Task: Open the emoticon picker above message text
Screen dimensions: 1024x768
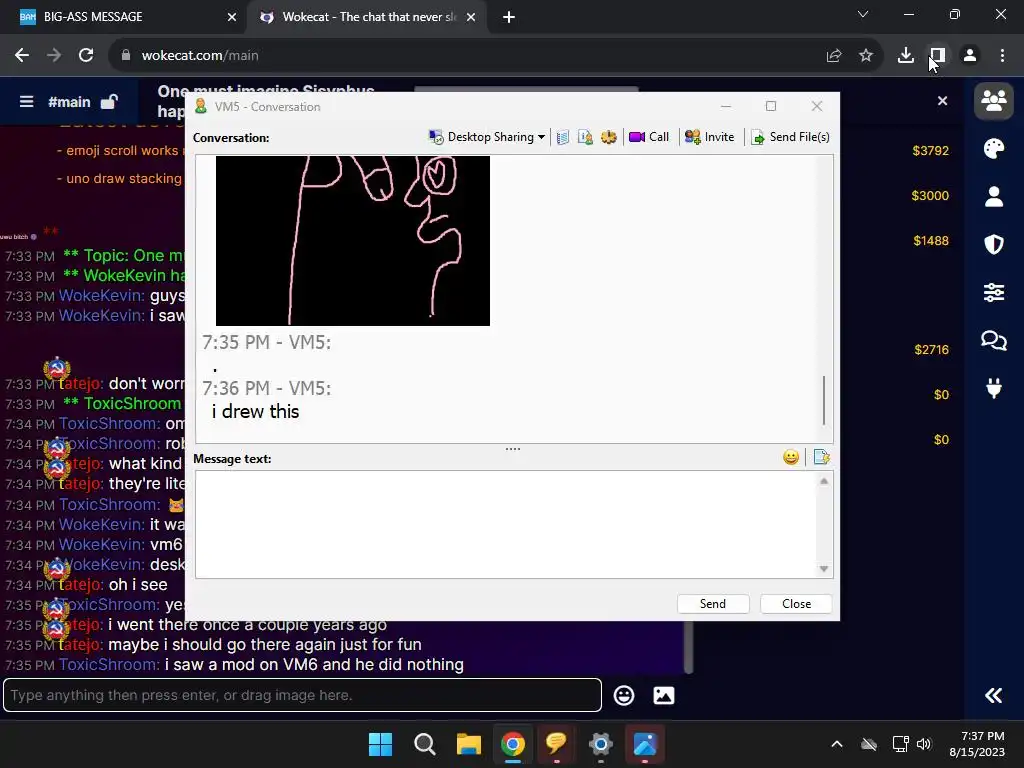Action: coord(791,457)
